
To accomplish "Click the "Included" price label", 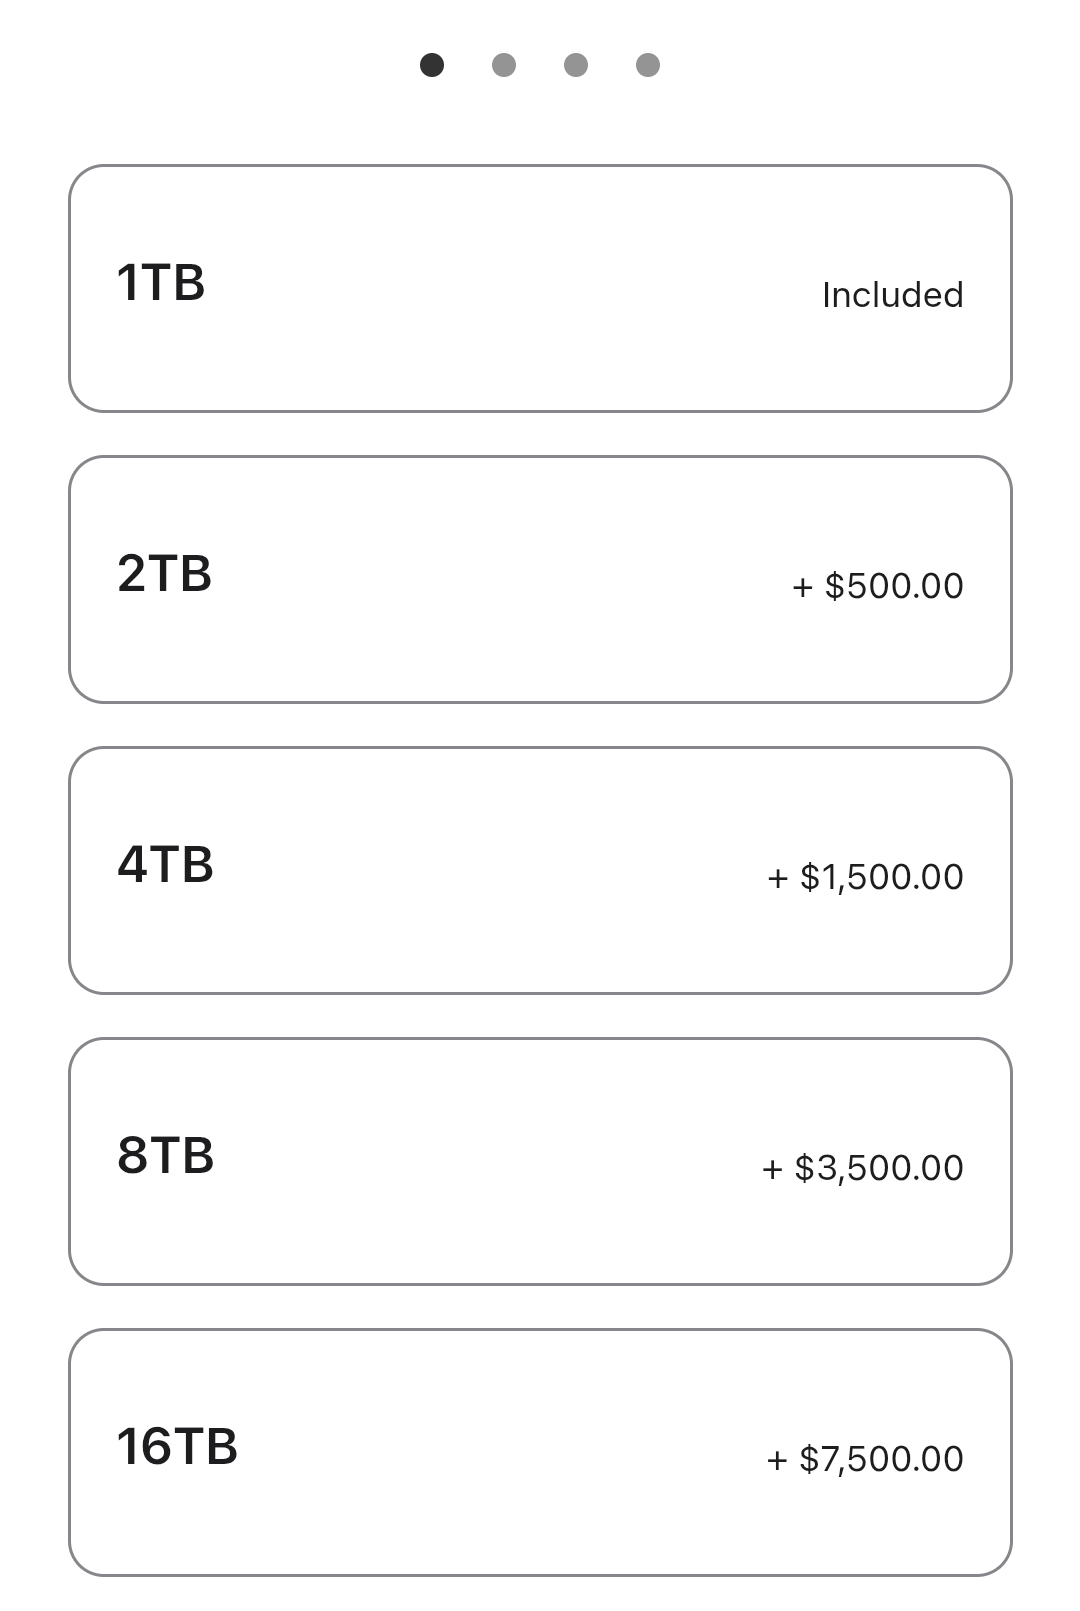I will [x=892, y=295].
